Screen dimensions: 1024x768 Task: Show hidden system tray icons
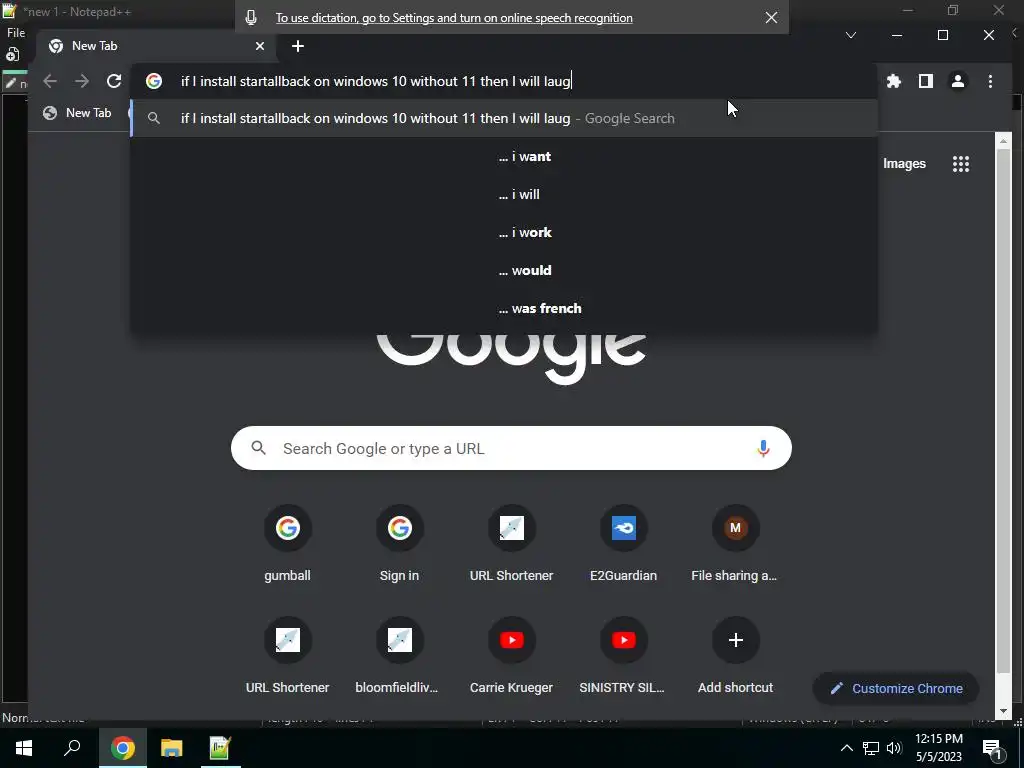pos(846,748)
